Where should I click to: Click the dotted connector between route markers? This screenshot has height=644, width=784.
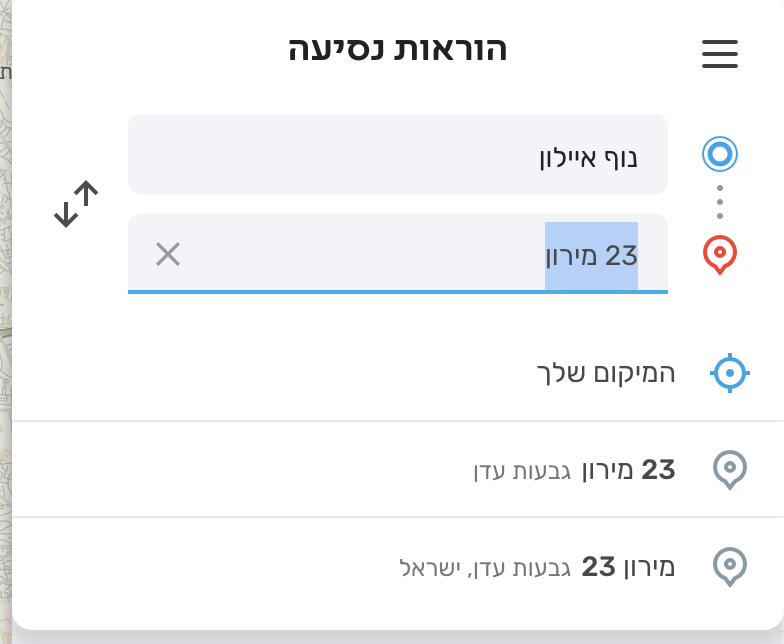tap(720, 202)
